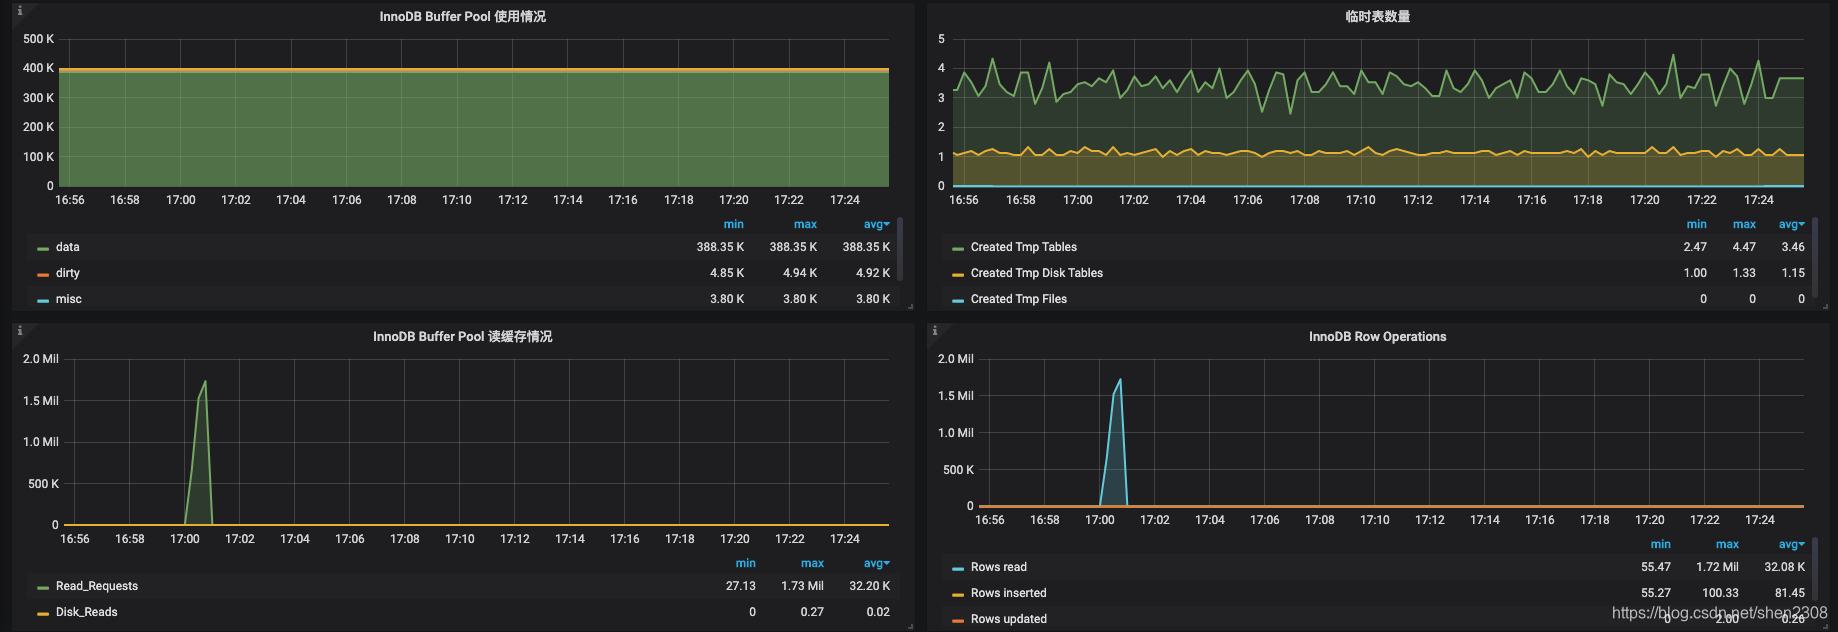Click legend scrollbar in Buffer Pool 使用情况 panel

(900, 248)
